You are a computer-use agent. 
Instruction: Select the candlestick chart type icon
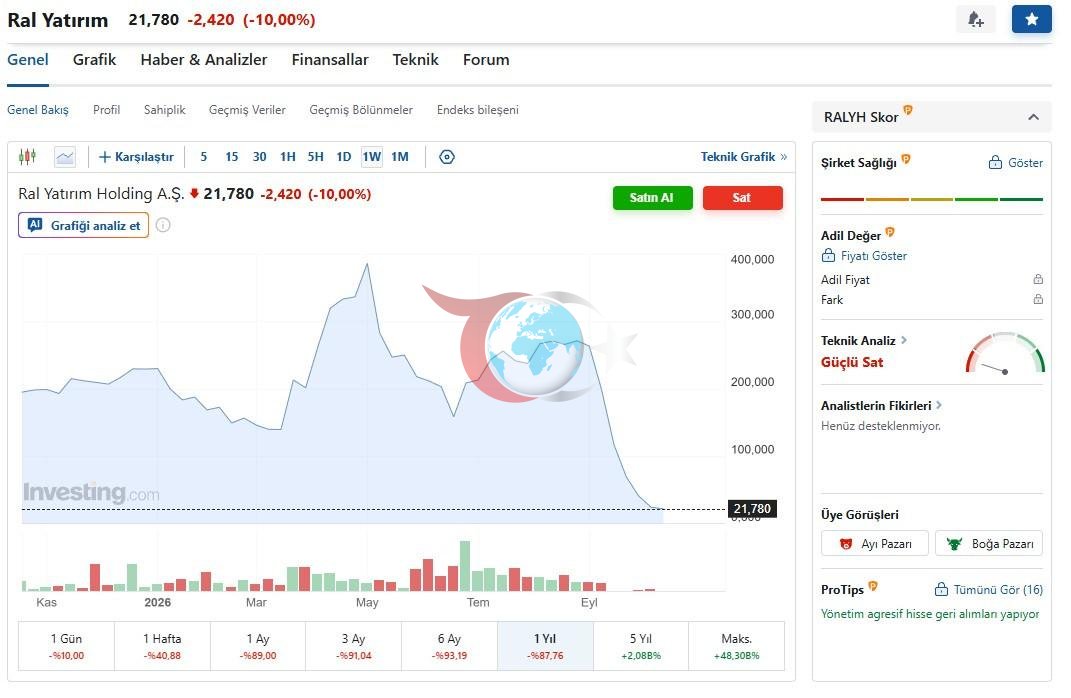click(27, 157)
